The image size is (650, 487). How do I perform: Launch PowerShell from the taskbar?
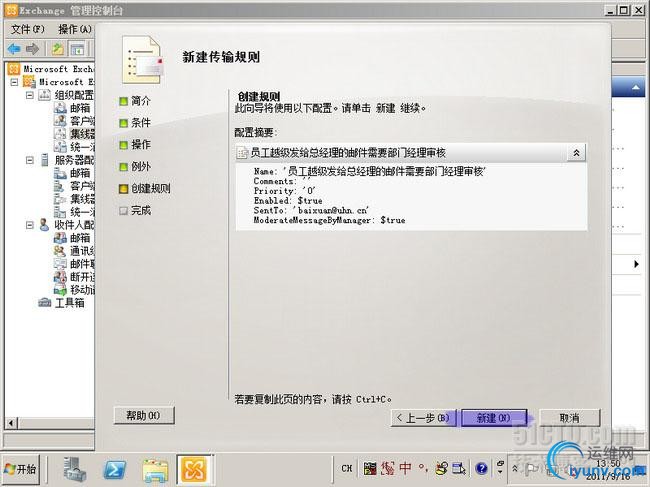click(114, 469)
